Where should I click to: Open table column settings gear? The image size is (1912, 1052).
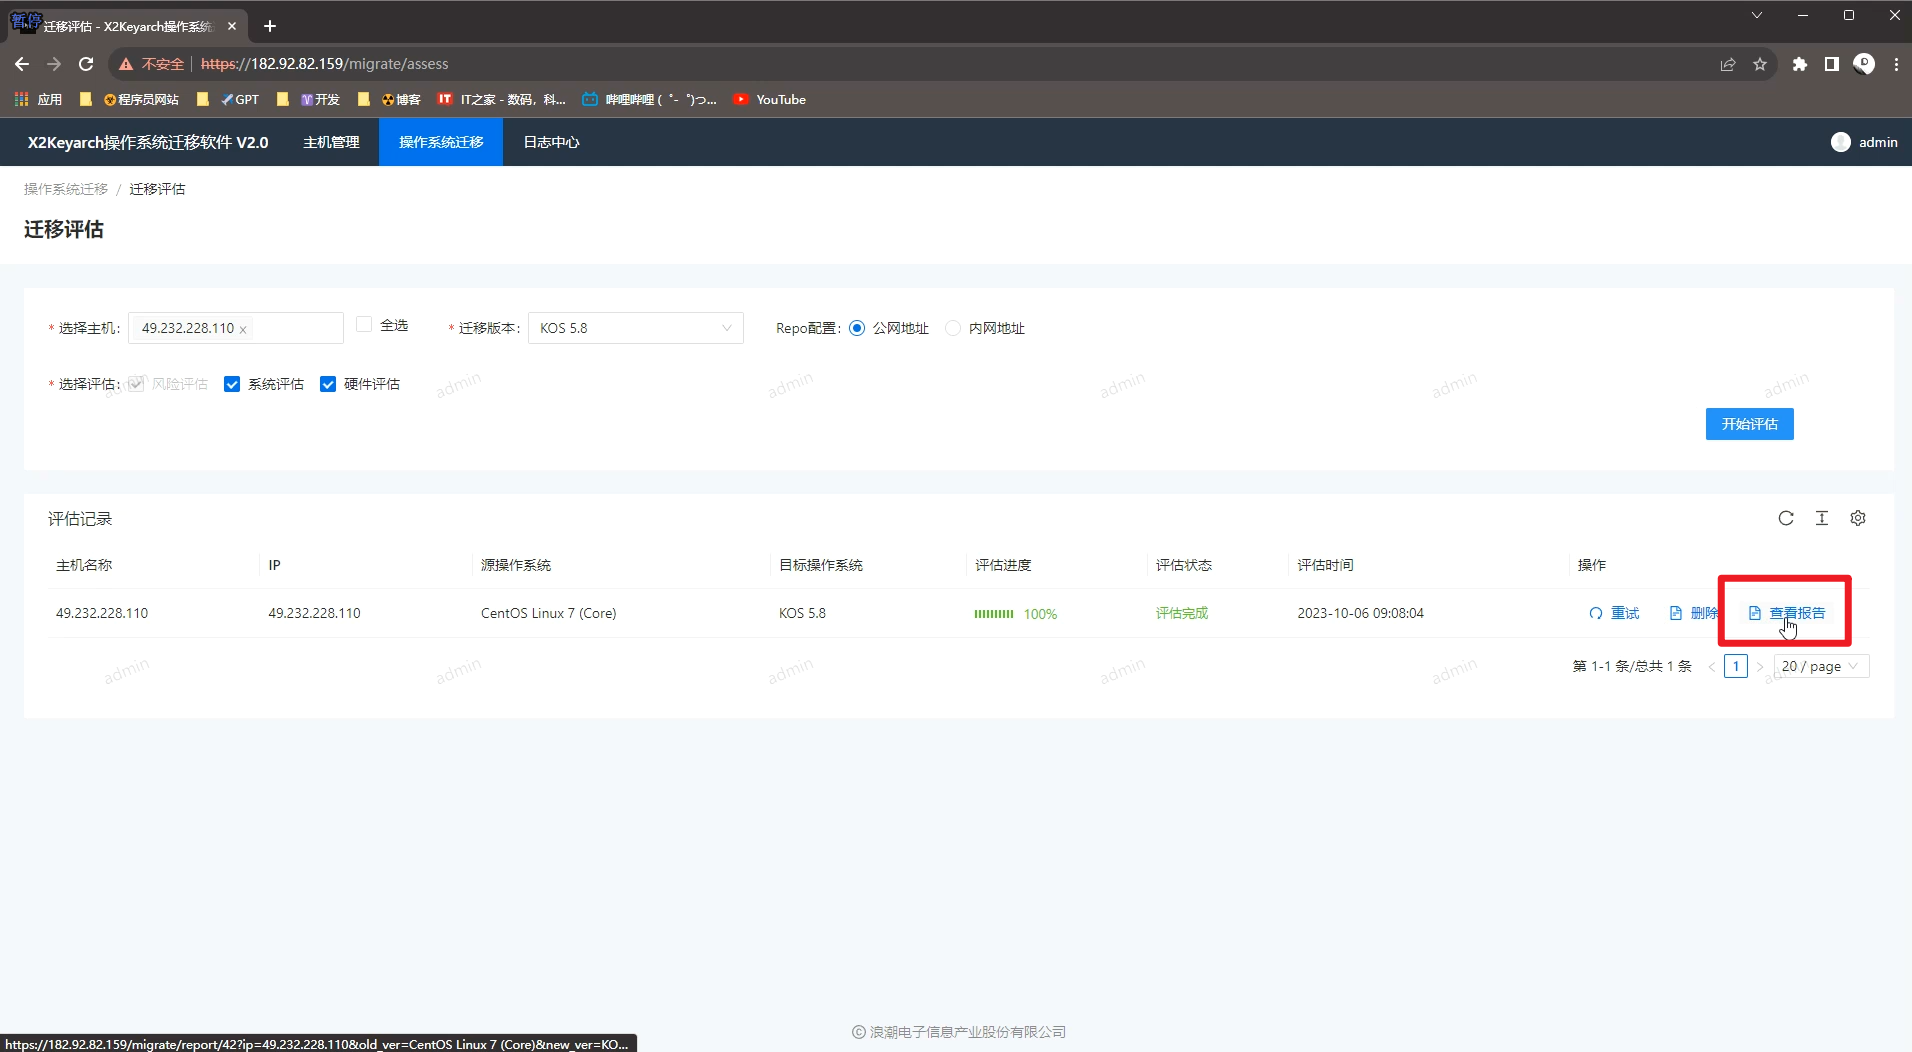(1857, 518)
